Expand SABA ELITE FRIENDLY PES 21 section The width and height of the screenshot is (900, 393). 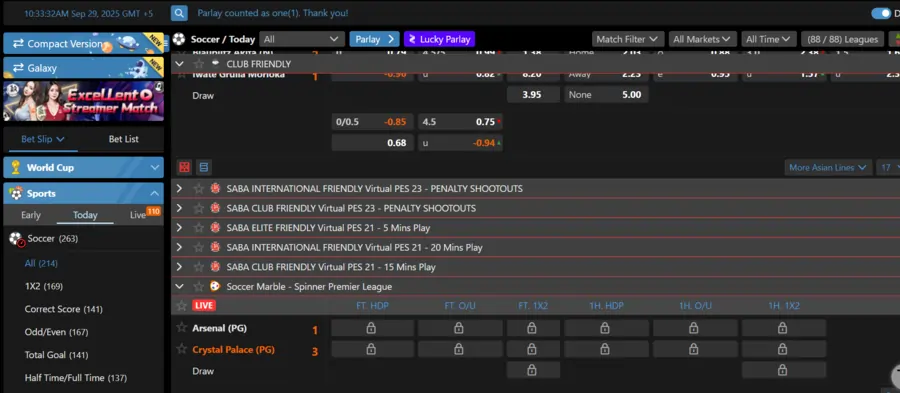[x=180, y=228]
